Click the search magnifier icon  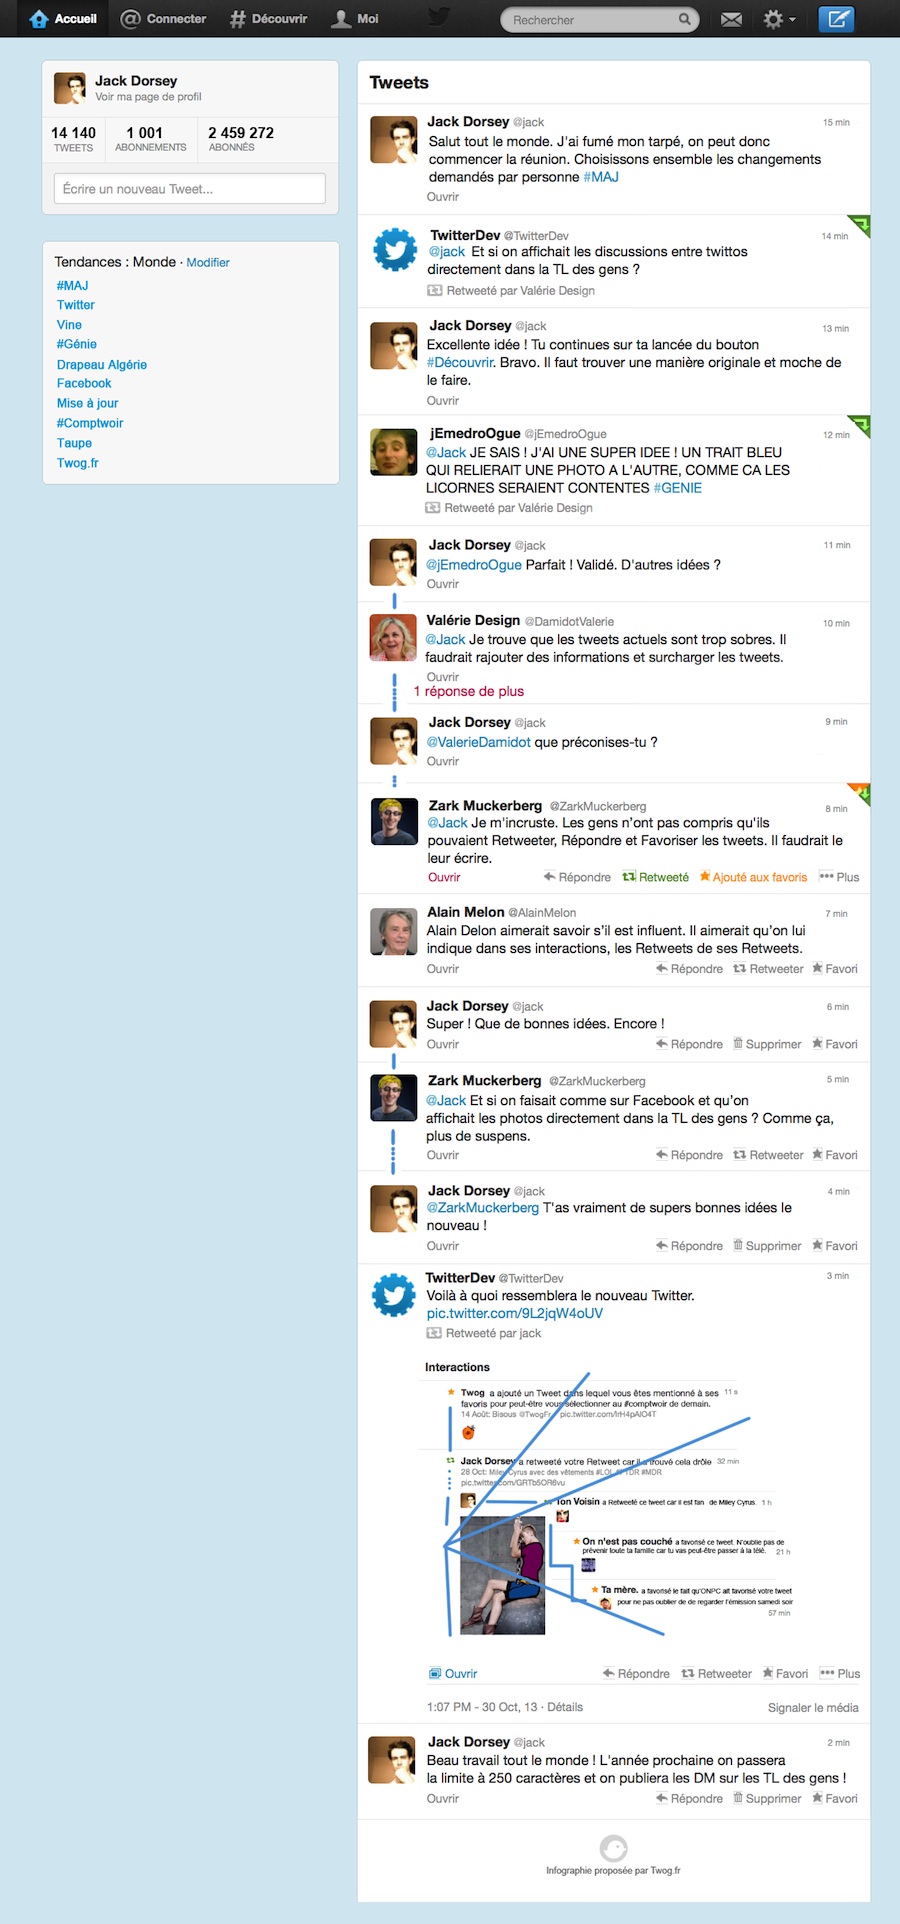(685, 19)
